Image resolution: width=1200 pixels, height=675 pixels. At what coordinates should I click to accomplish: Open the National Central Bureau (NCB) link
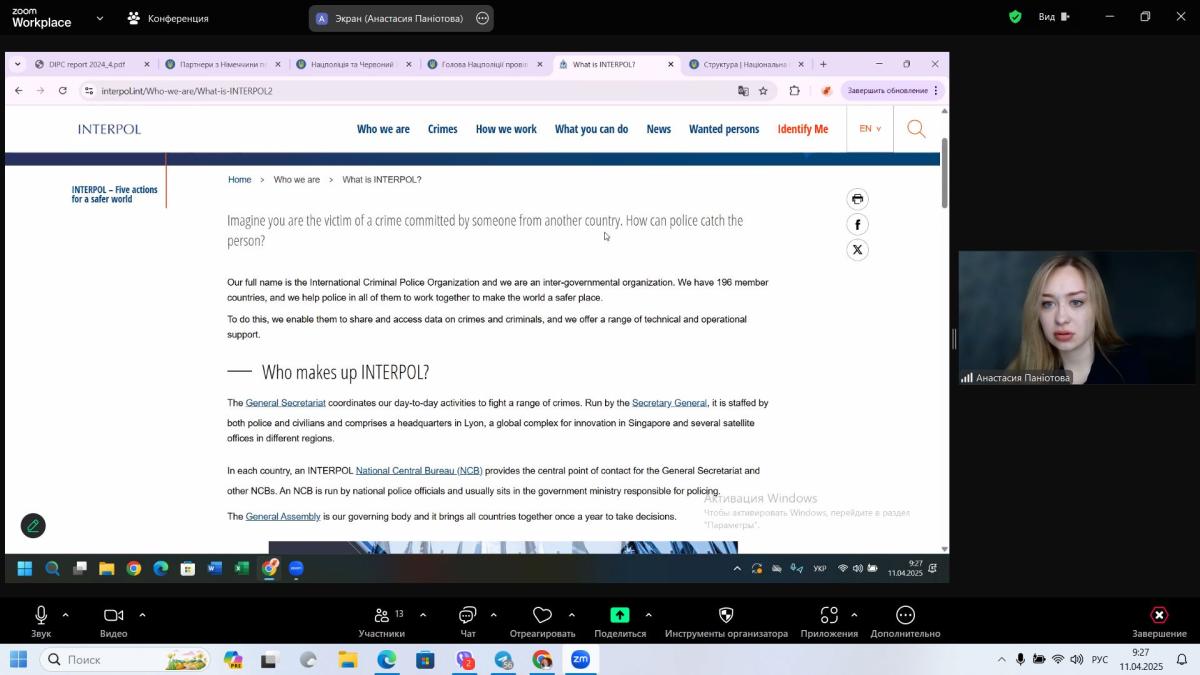pyautogui.click(x=419, y=471)
